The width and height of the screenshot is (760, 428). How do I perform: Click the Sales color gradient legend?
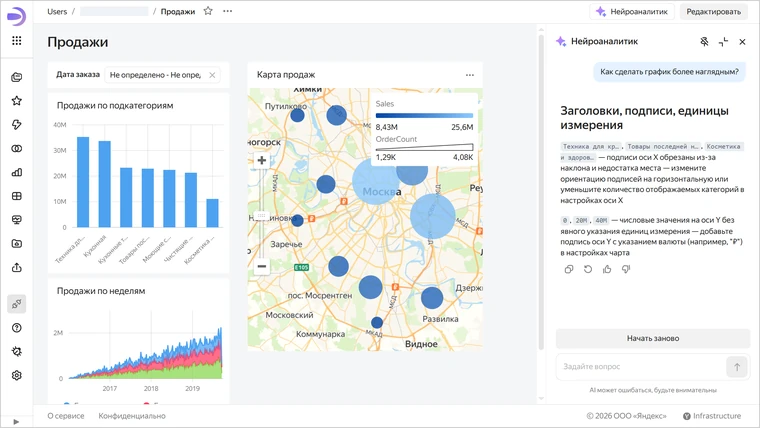(x=424, y=115)
